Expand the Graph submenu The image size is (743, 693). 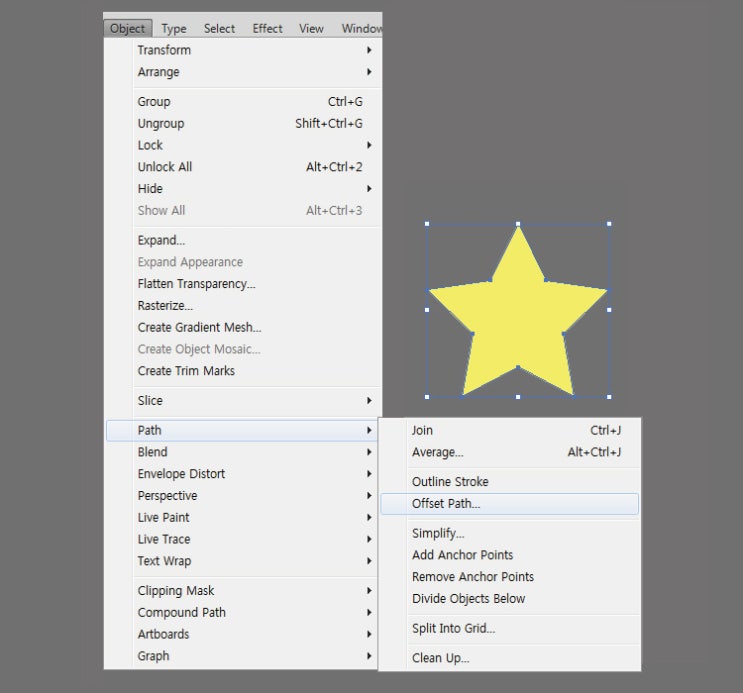242,656
